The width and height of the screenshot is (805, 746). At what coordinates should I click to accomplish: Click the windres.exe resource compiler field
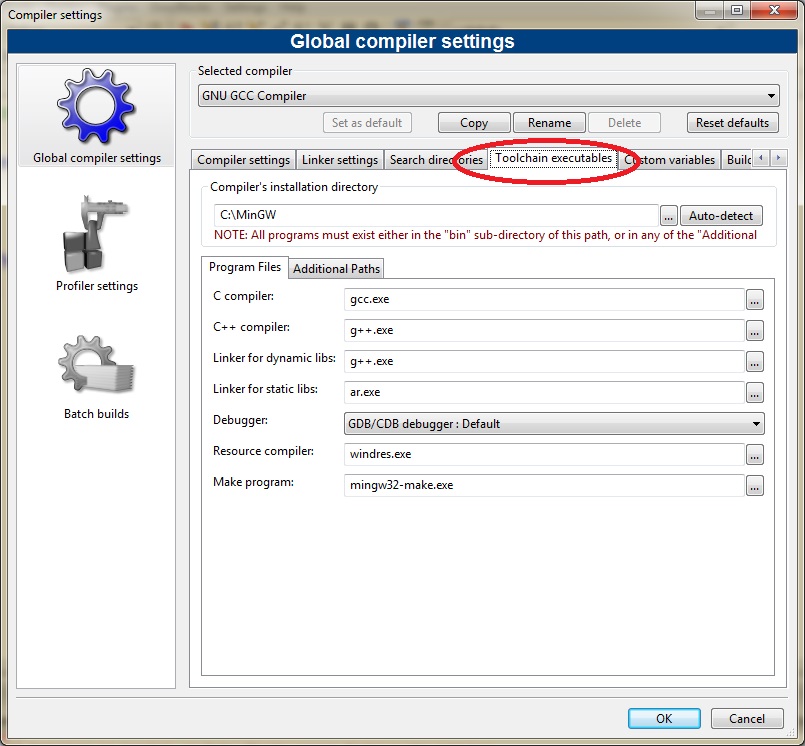544,454
